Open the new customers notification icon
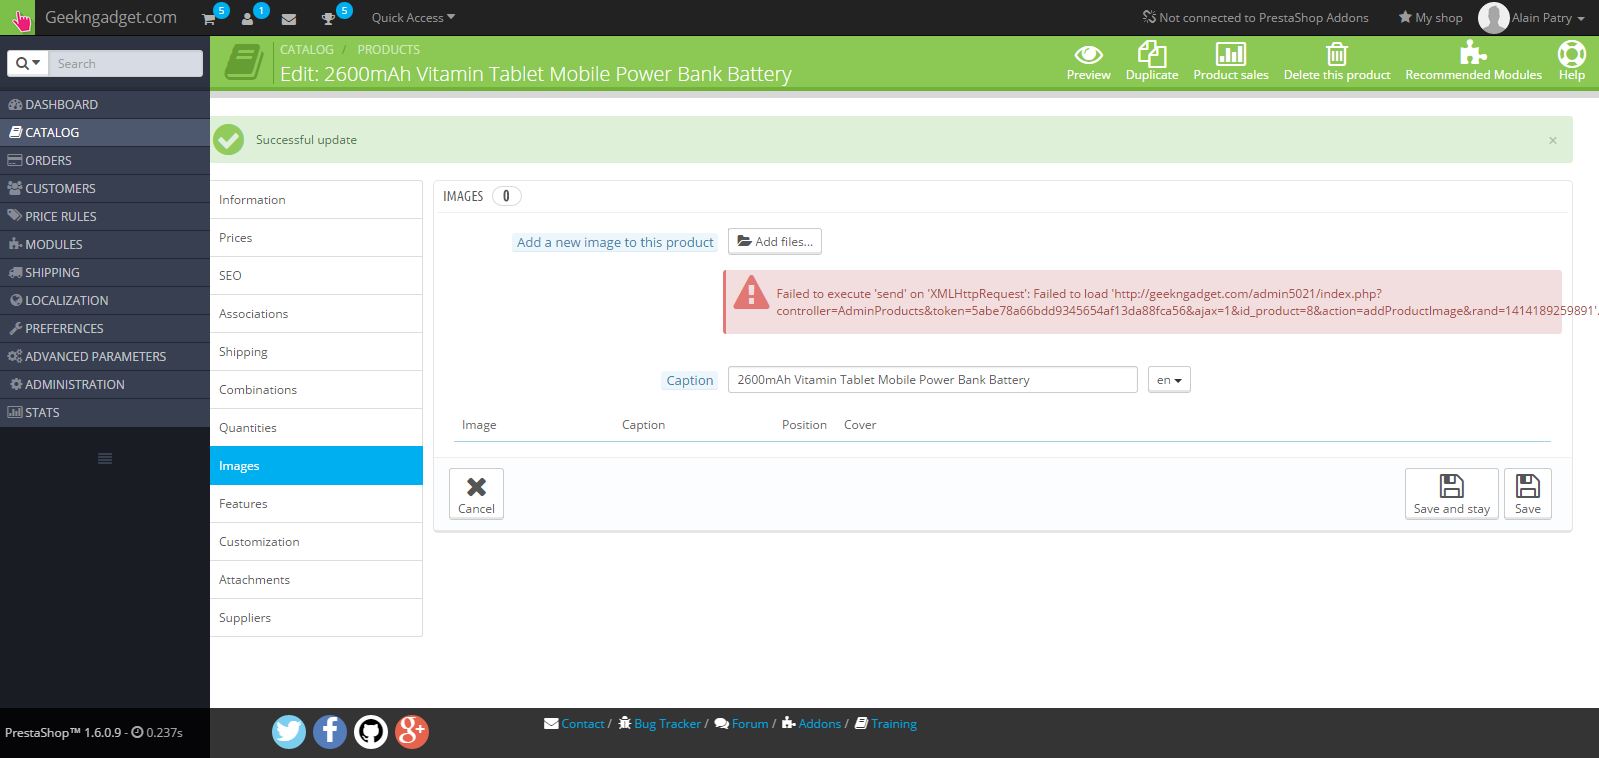The width and height of the screenshot is (1599, 758). click(x=248, y=18)
